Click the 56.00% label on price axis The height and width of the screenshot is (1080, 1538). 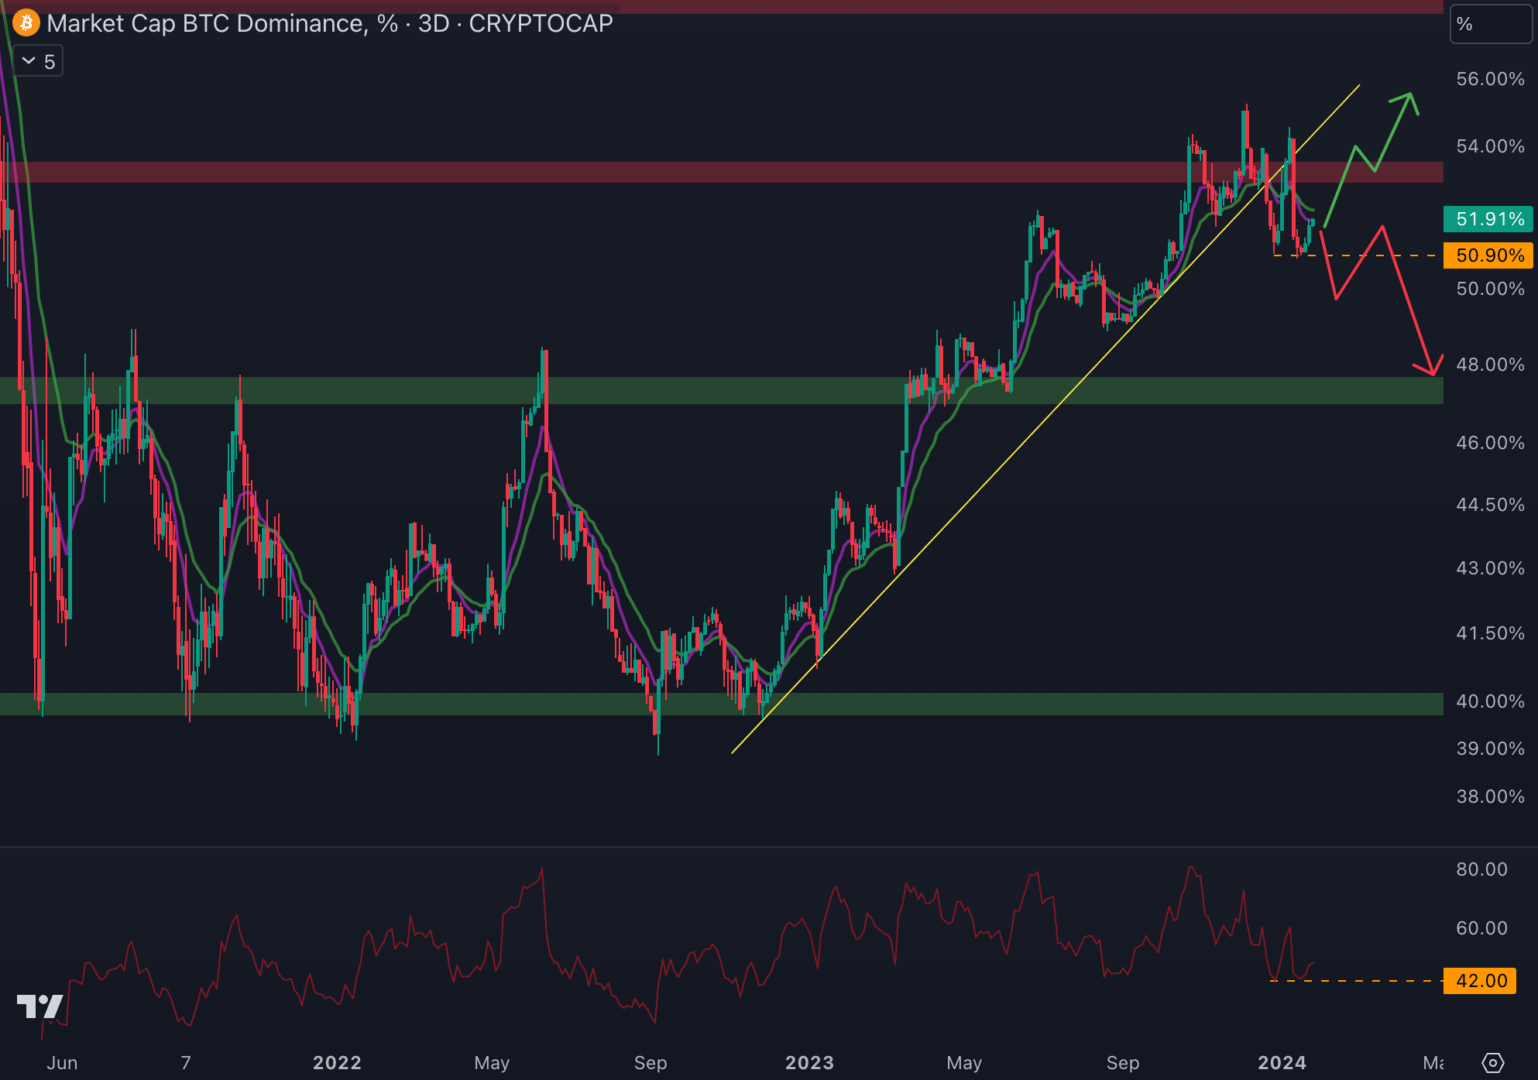tap(1489, 79)
